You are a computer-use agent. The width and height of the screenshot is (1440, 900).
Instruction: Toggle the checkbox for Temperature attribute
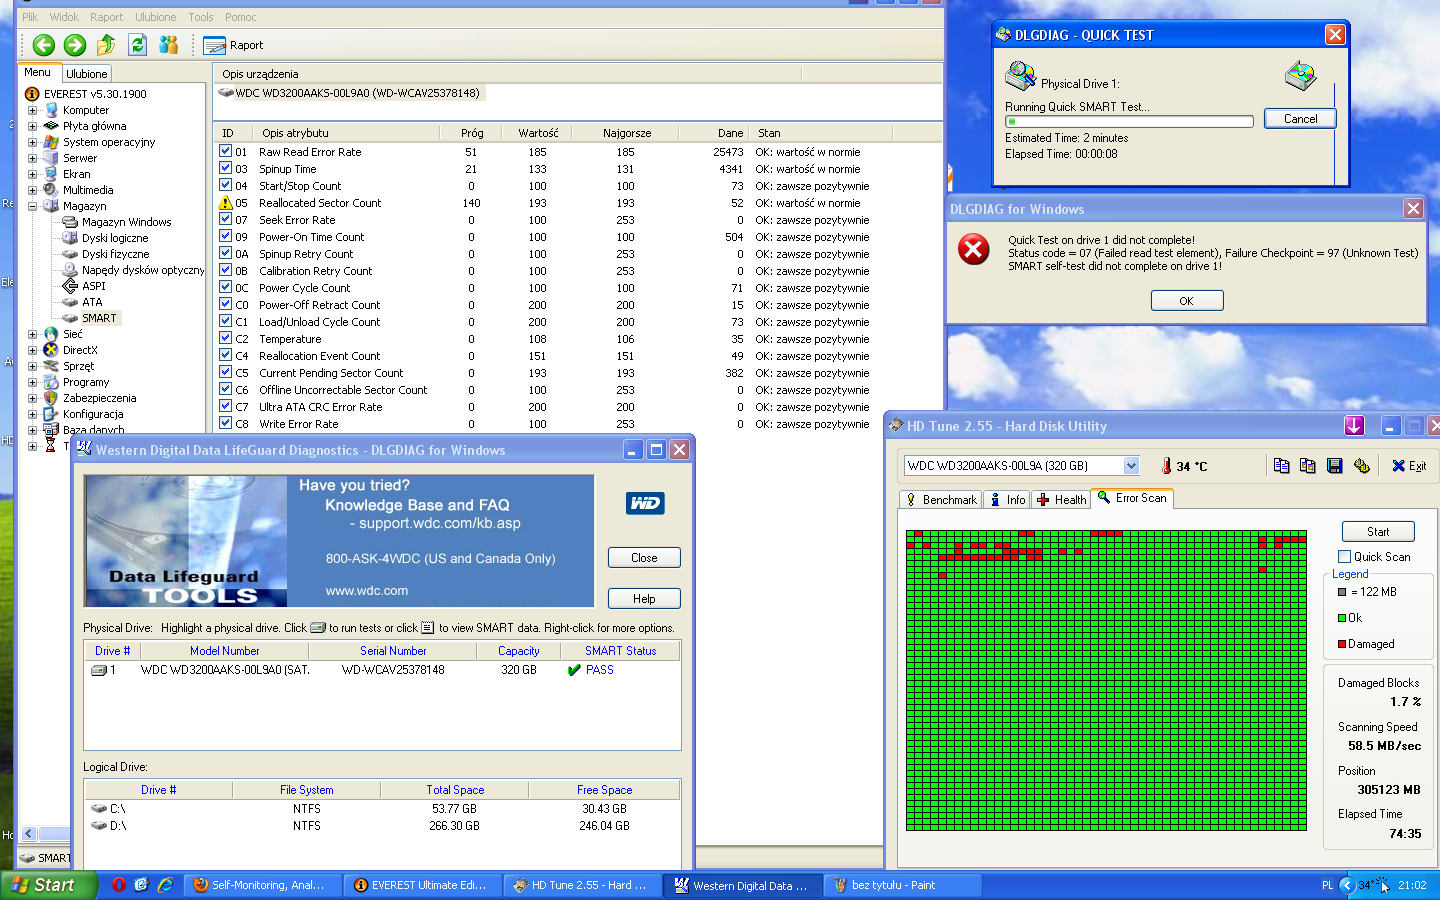click(x=226, y=339)
